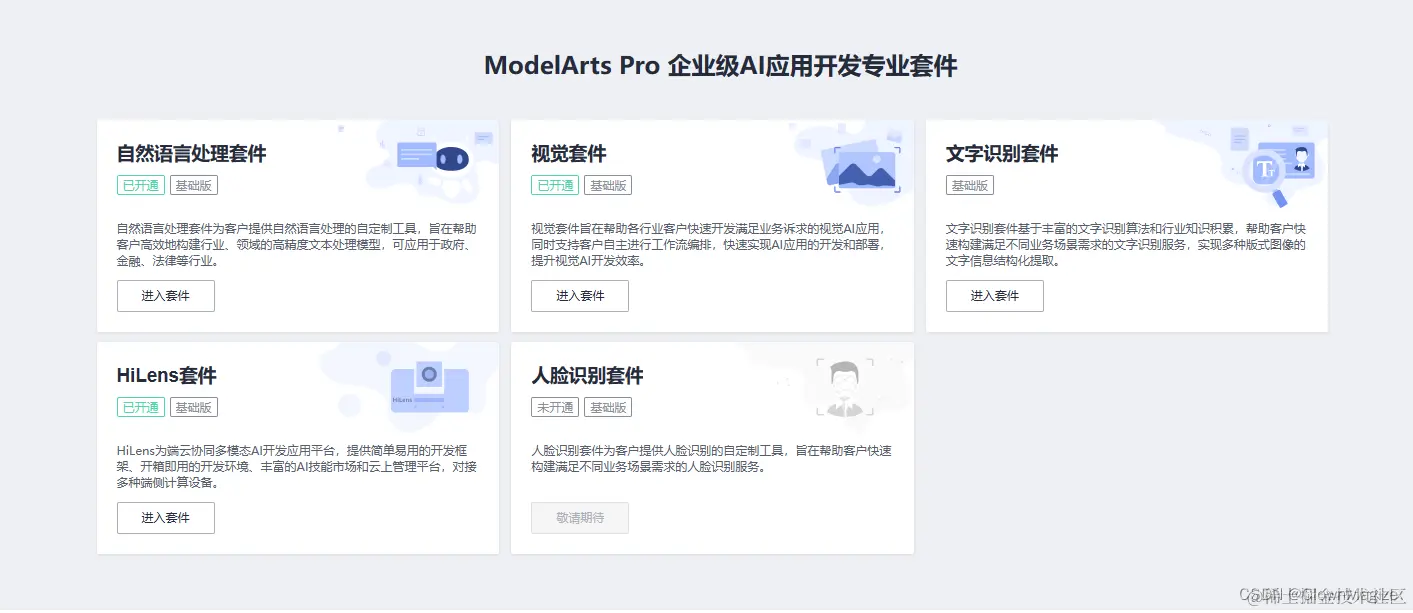Click the 已开通 badge on 视觉套件
This screenshot has height=613, width=1413.
pyautogui.click(x=554, y=184)
